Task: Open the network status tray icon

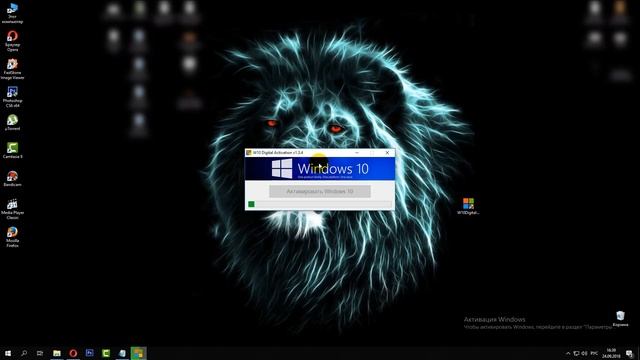Action: pyautogui.click(x=576, y=353)
